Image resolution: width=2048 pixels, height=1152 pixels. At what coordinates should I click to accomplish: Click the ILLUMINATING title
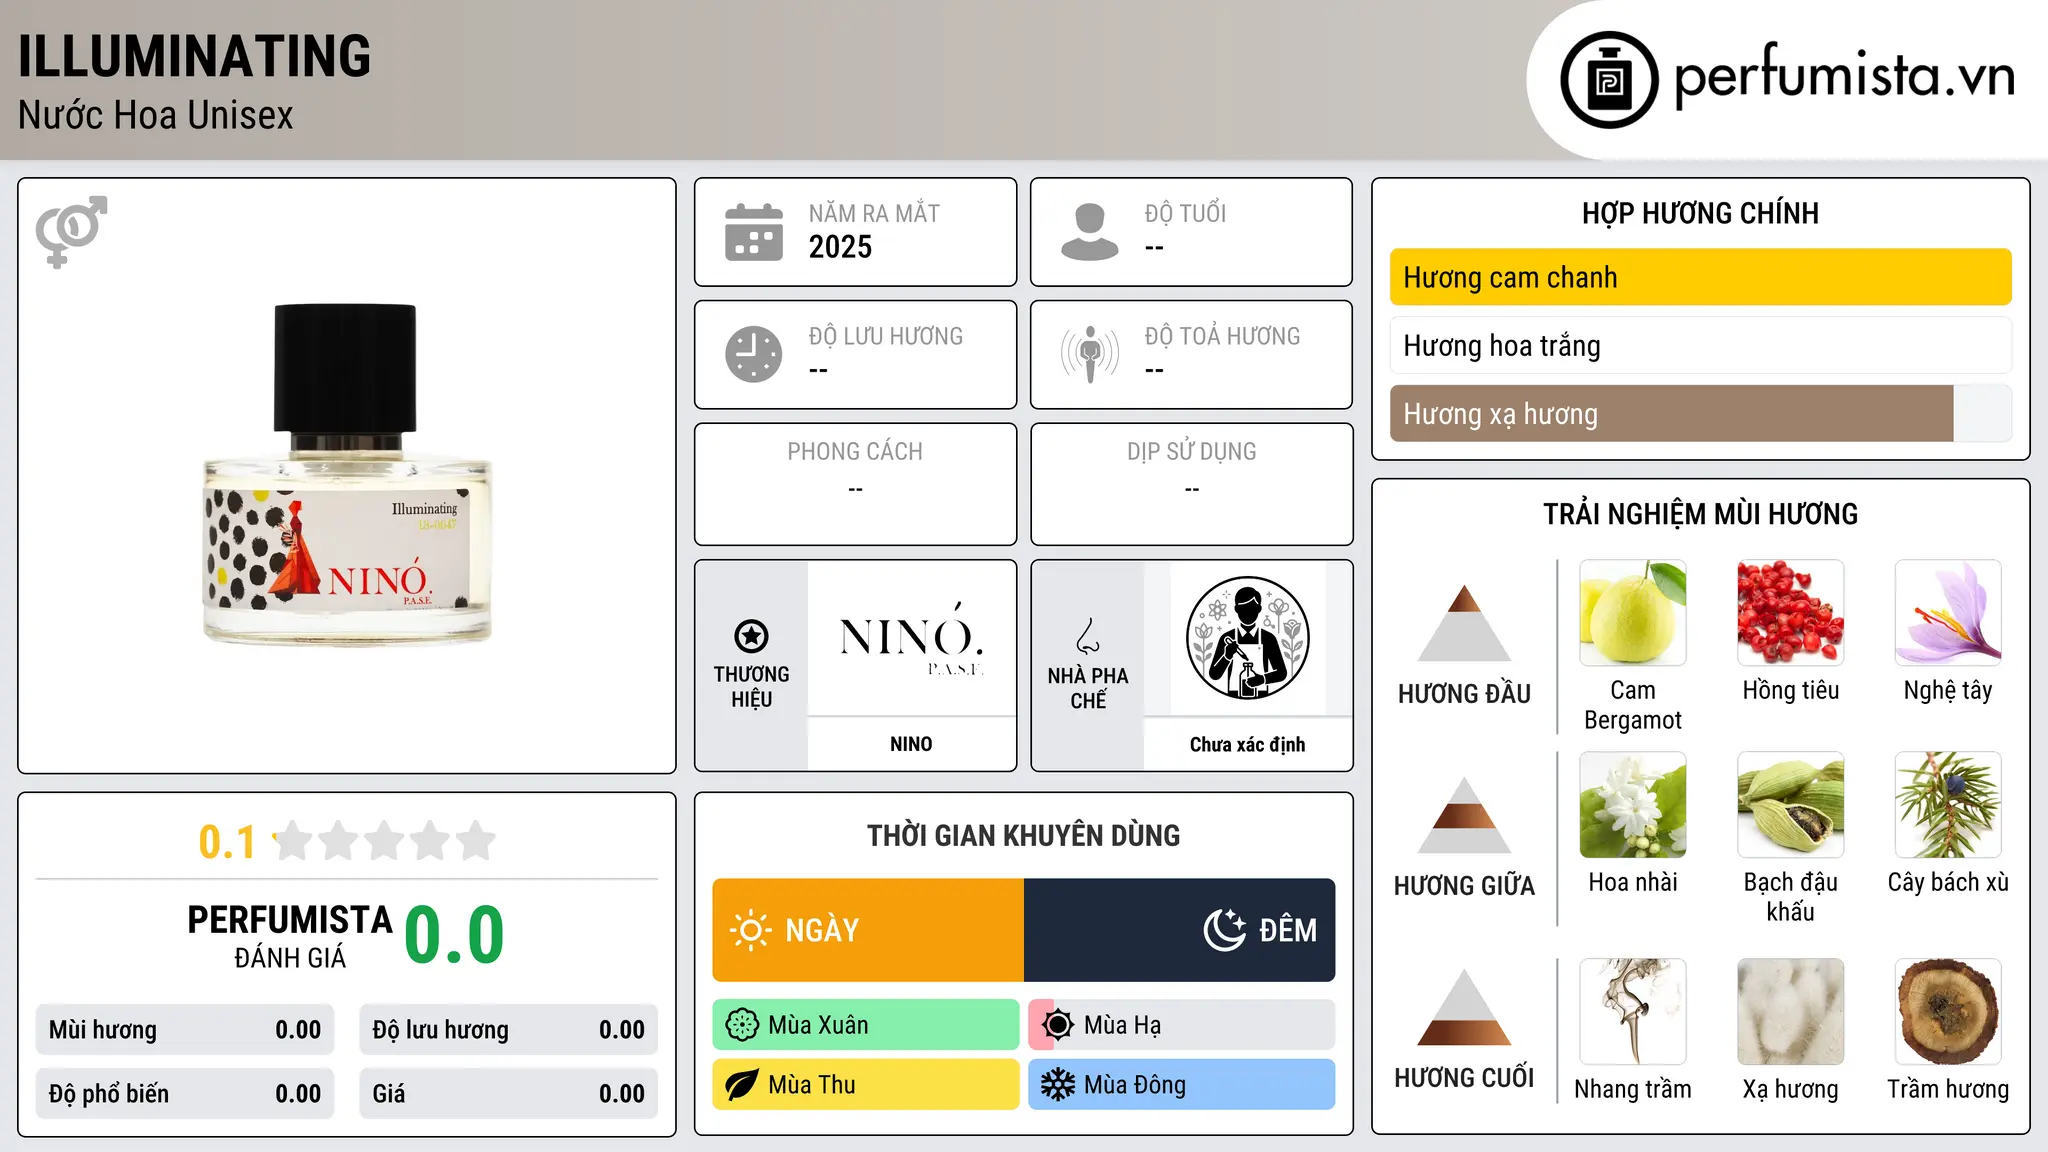pyautogui.click(x=194, y=56)
